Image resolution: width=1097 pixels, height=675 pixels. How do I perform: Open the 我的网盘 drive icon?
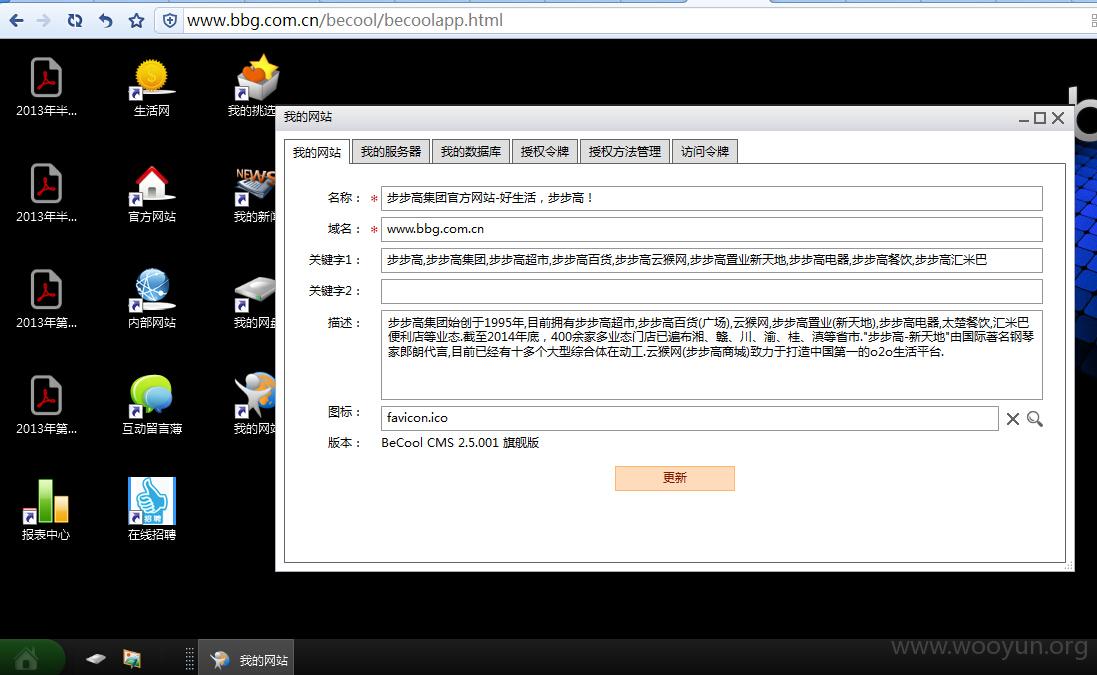[x=255, y=294]
